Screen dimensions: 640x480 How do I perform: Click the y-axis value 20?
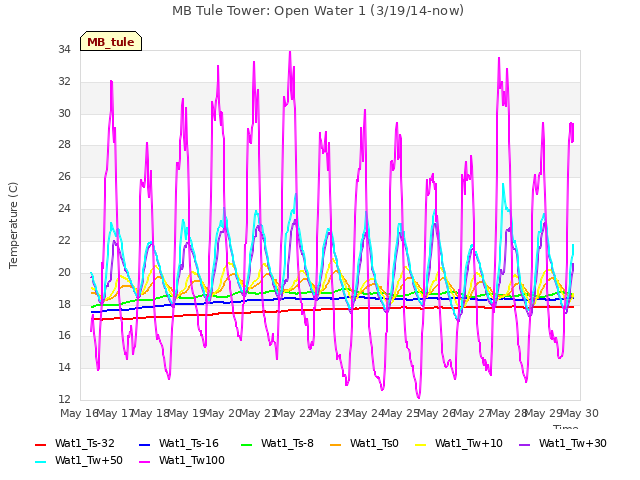[x=64, y=272]
